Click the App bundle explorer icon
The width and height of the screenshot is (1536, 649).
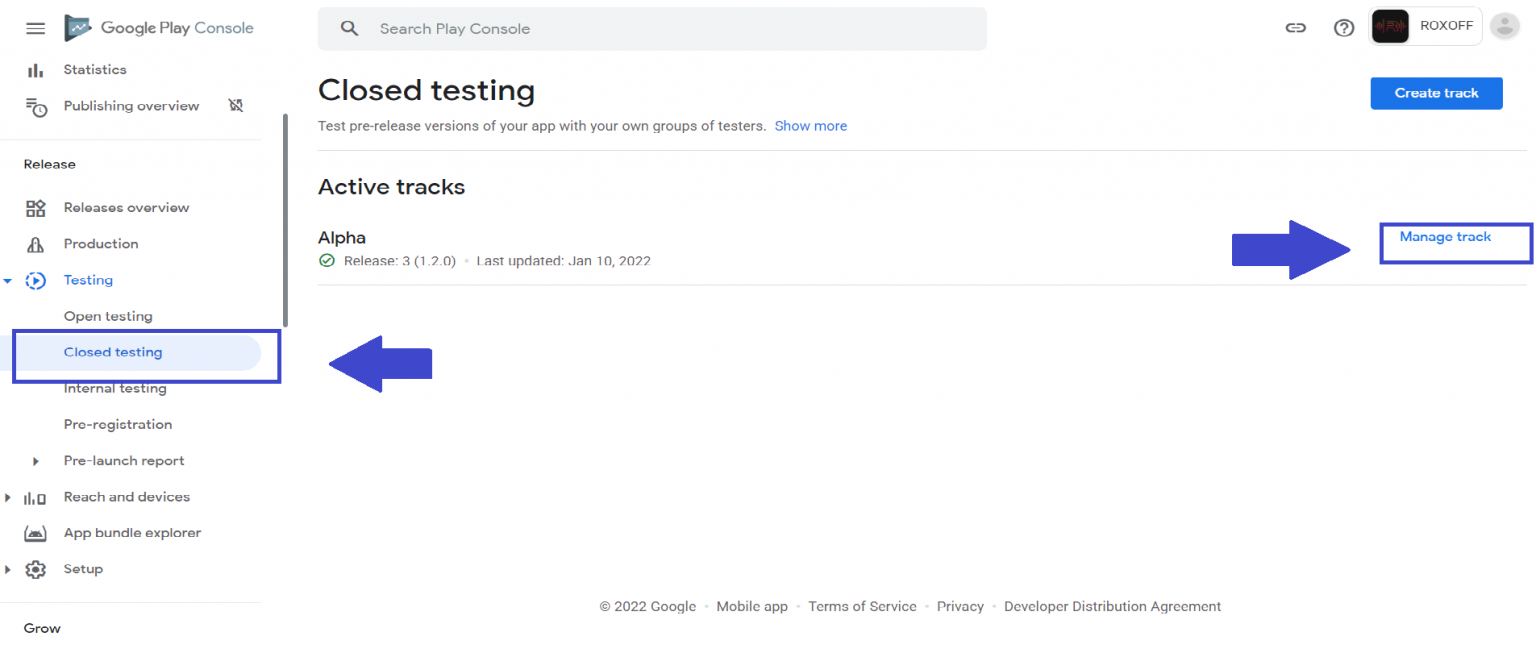(36, 532)
